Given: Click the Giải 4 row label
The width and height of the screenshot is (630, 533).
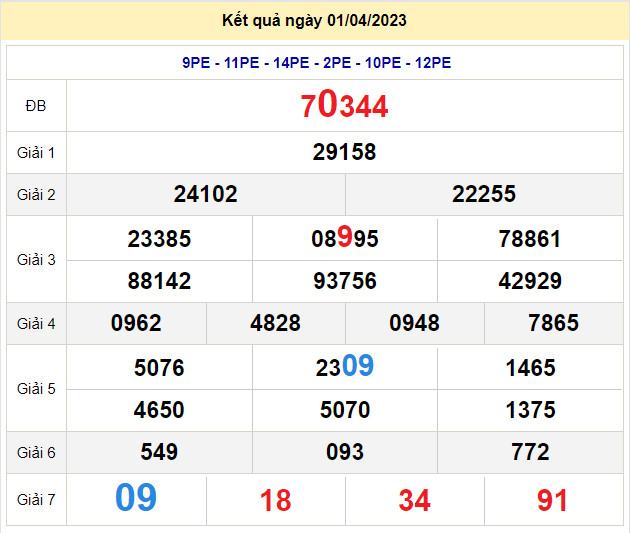Looking at the screenshot, I should click(36, 324).
